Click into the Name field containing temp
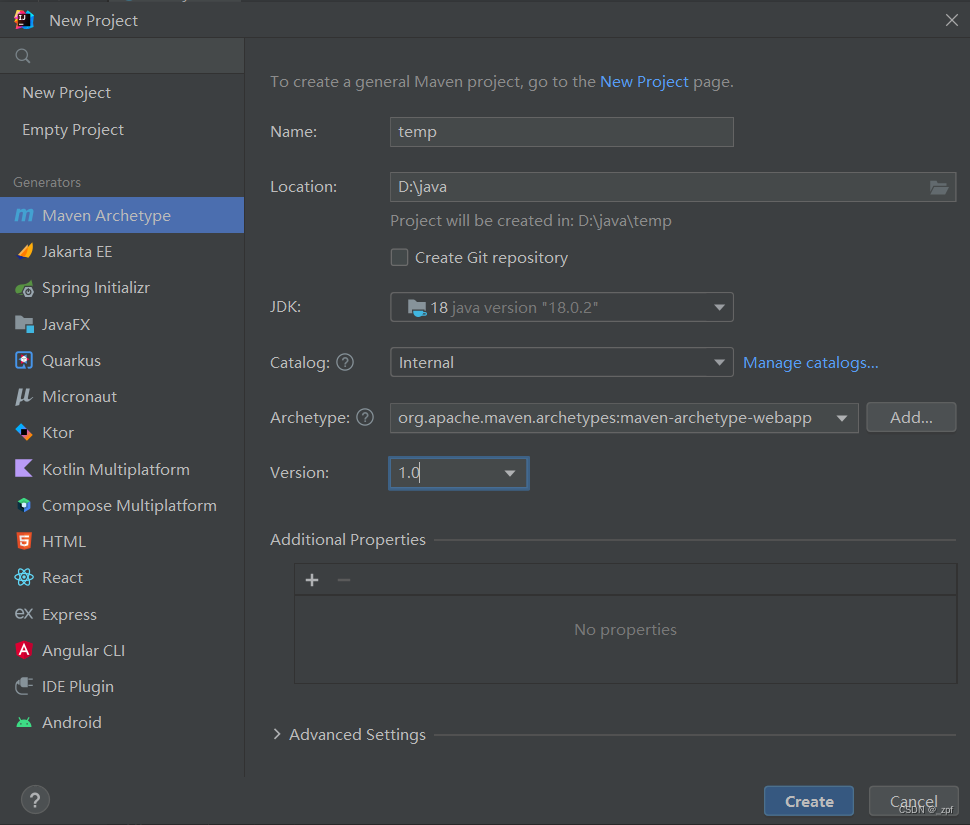The width and height of the screenshot is (970, 825). click(562, 132)
